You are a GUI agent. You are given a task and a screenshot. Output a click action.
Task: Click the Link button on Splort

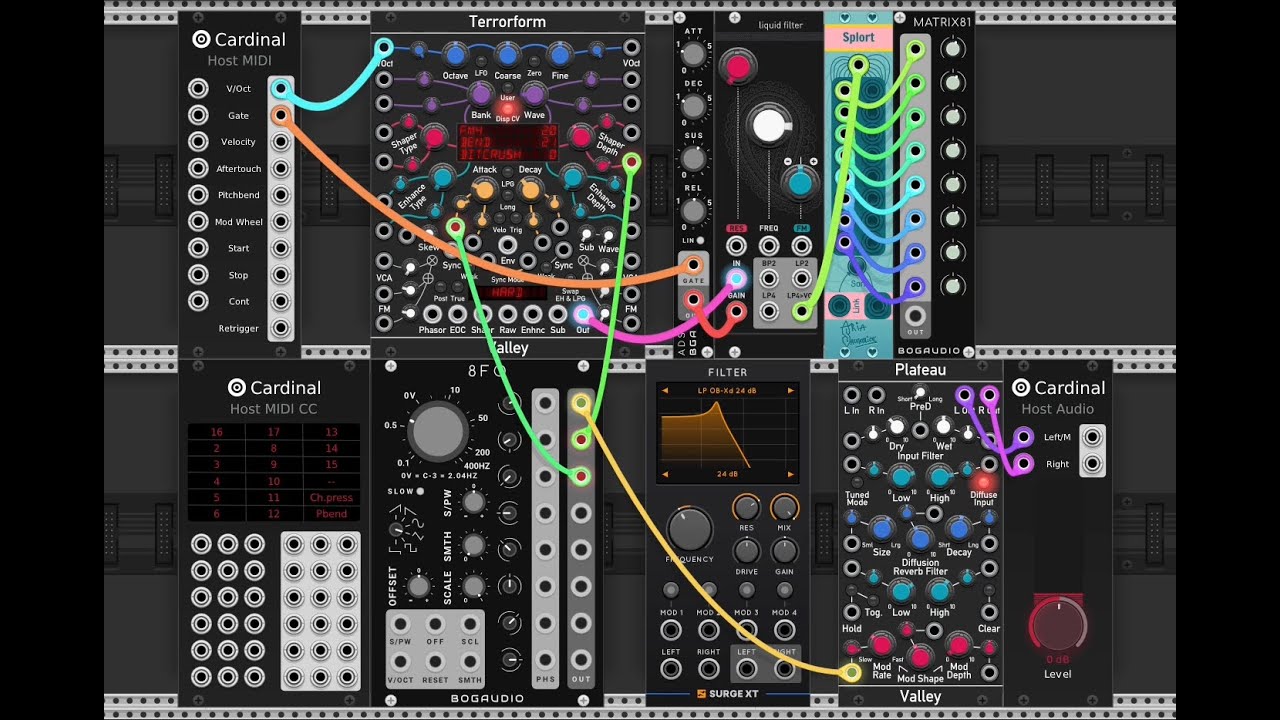point(855,308)
